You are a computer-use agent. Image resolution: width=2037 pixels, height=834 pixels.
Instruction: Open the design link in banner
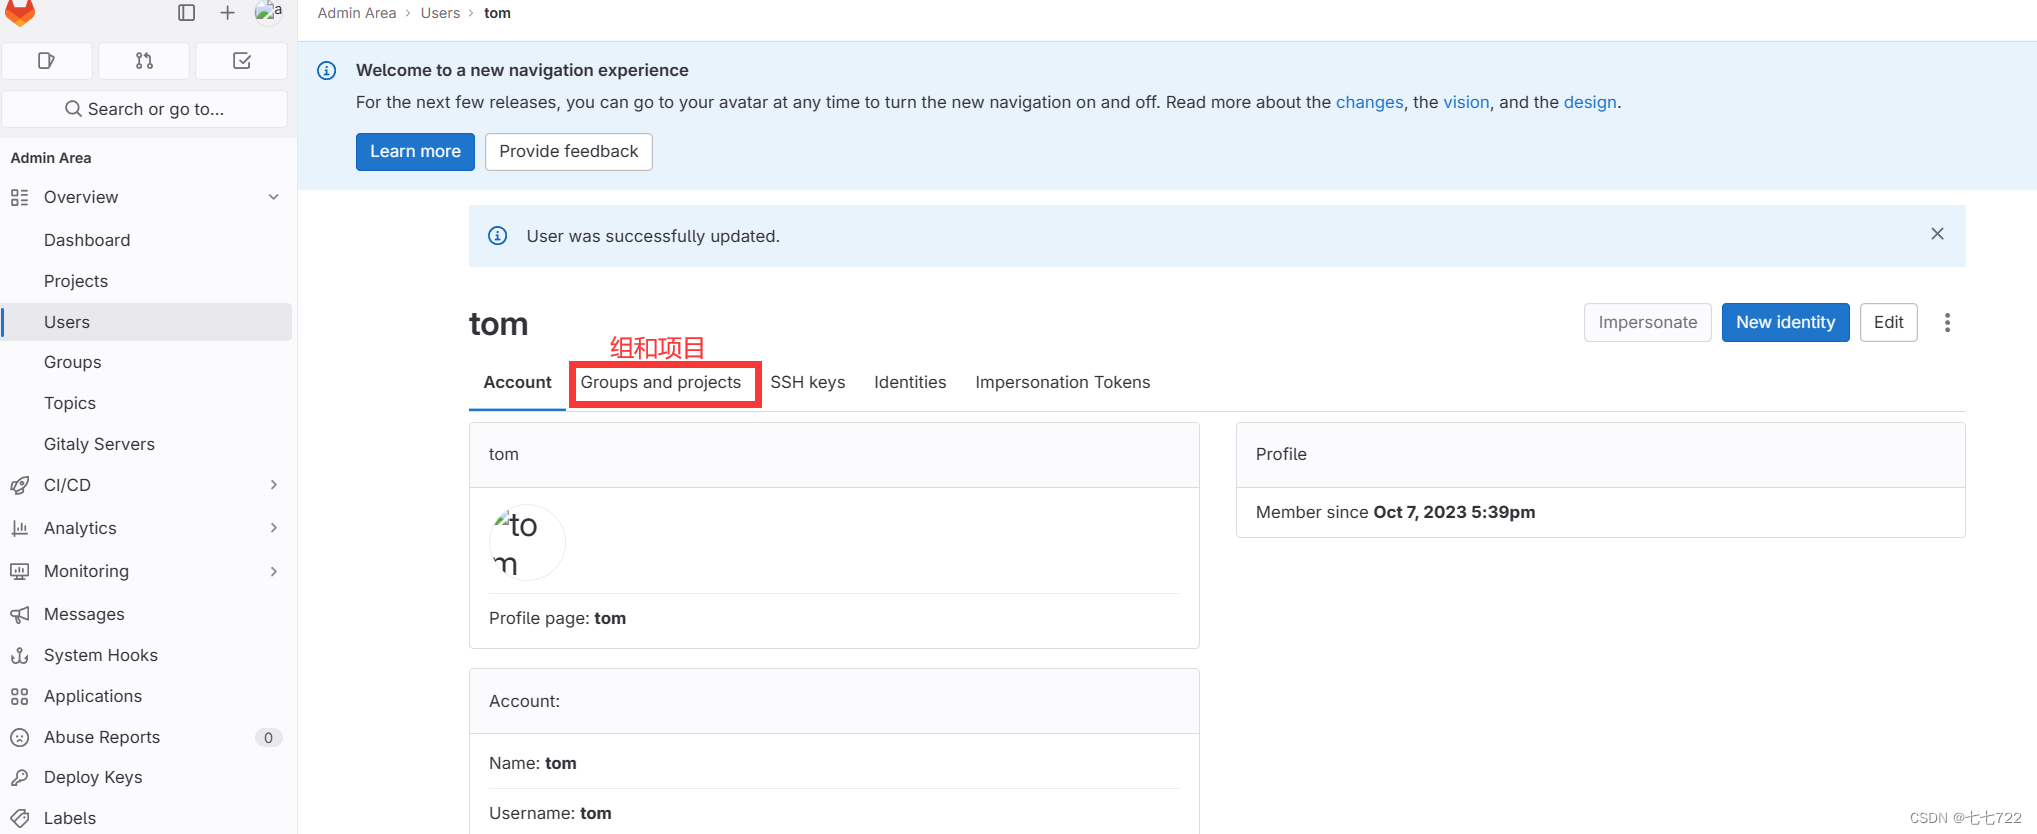(1590, 102)
